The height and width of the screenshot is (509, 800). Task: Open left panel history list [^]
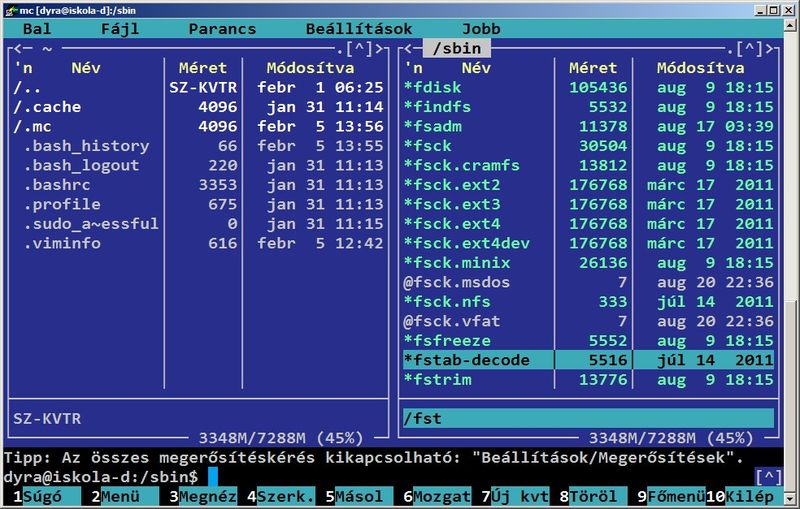(360, 48)
